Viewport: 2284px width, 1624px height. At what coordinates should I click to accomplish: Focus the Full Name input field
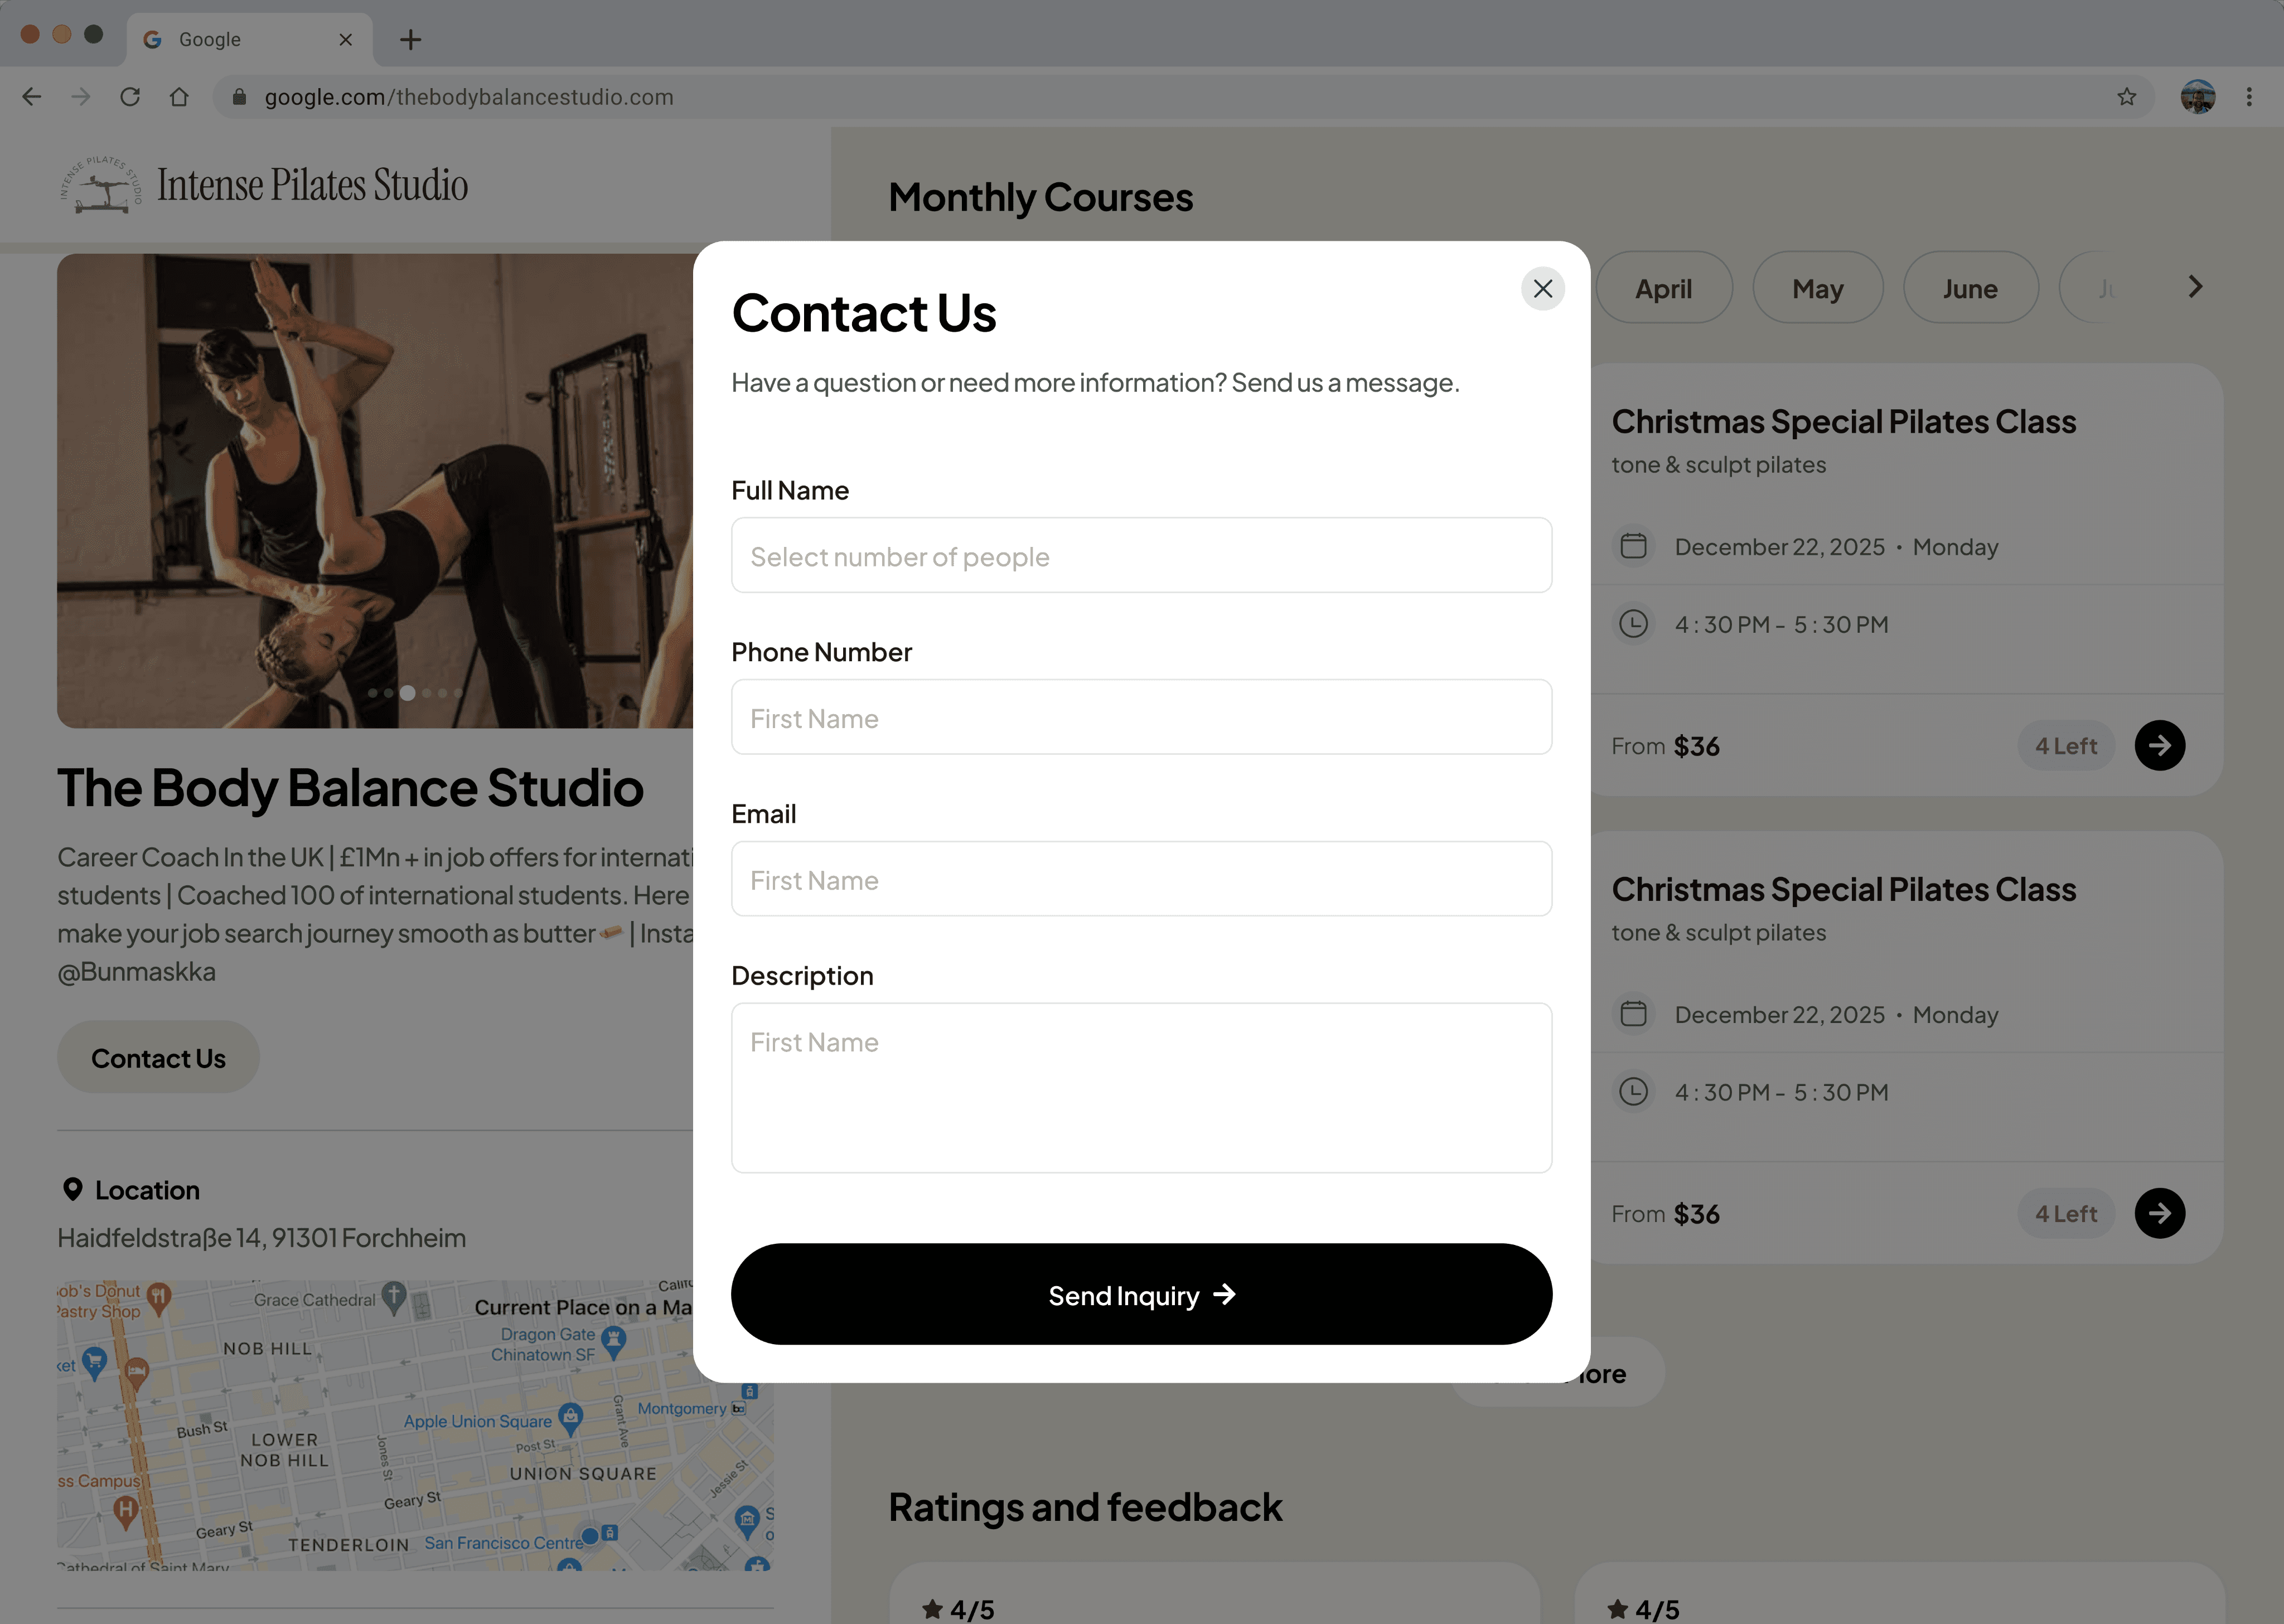[1141, 556]
